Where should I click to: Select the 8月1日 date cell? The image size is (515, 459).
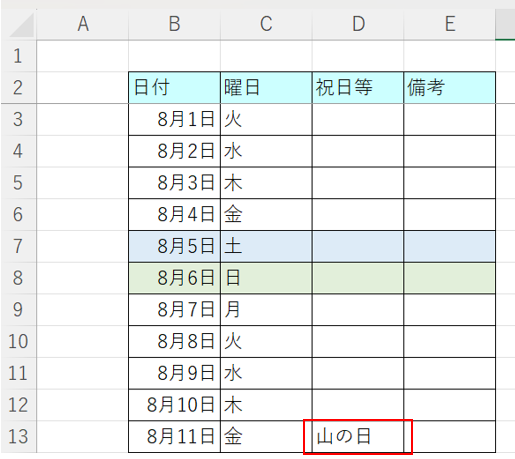(174, 119)
